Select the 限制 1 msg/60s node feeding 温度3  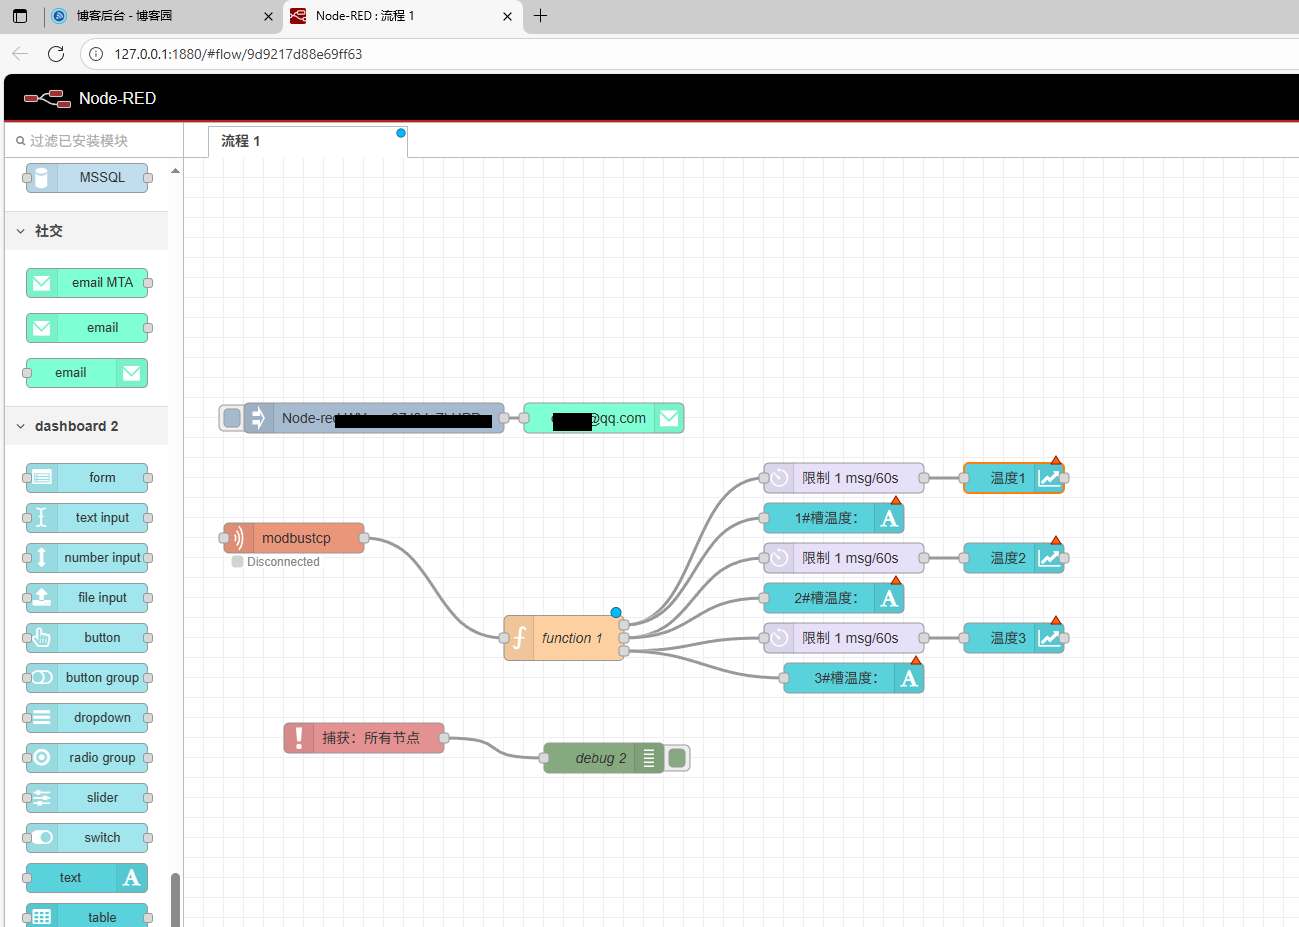pos(844,638)
